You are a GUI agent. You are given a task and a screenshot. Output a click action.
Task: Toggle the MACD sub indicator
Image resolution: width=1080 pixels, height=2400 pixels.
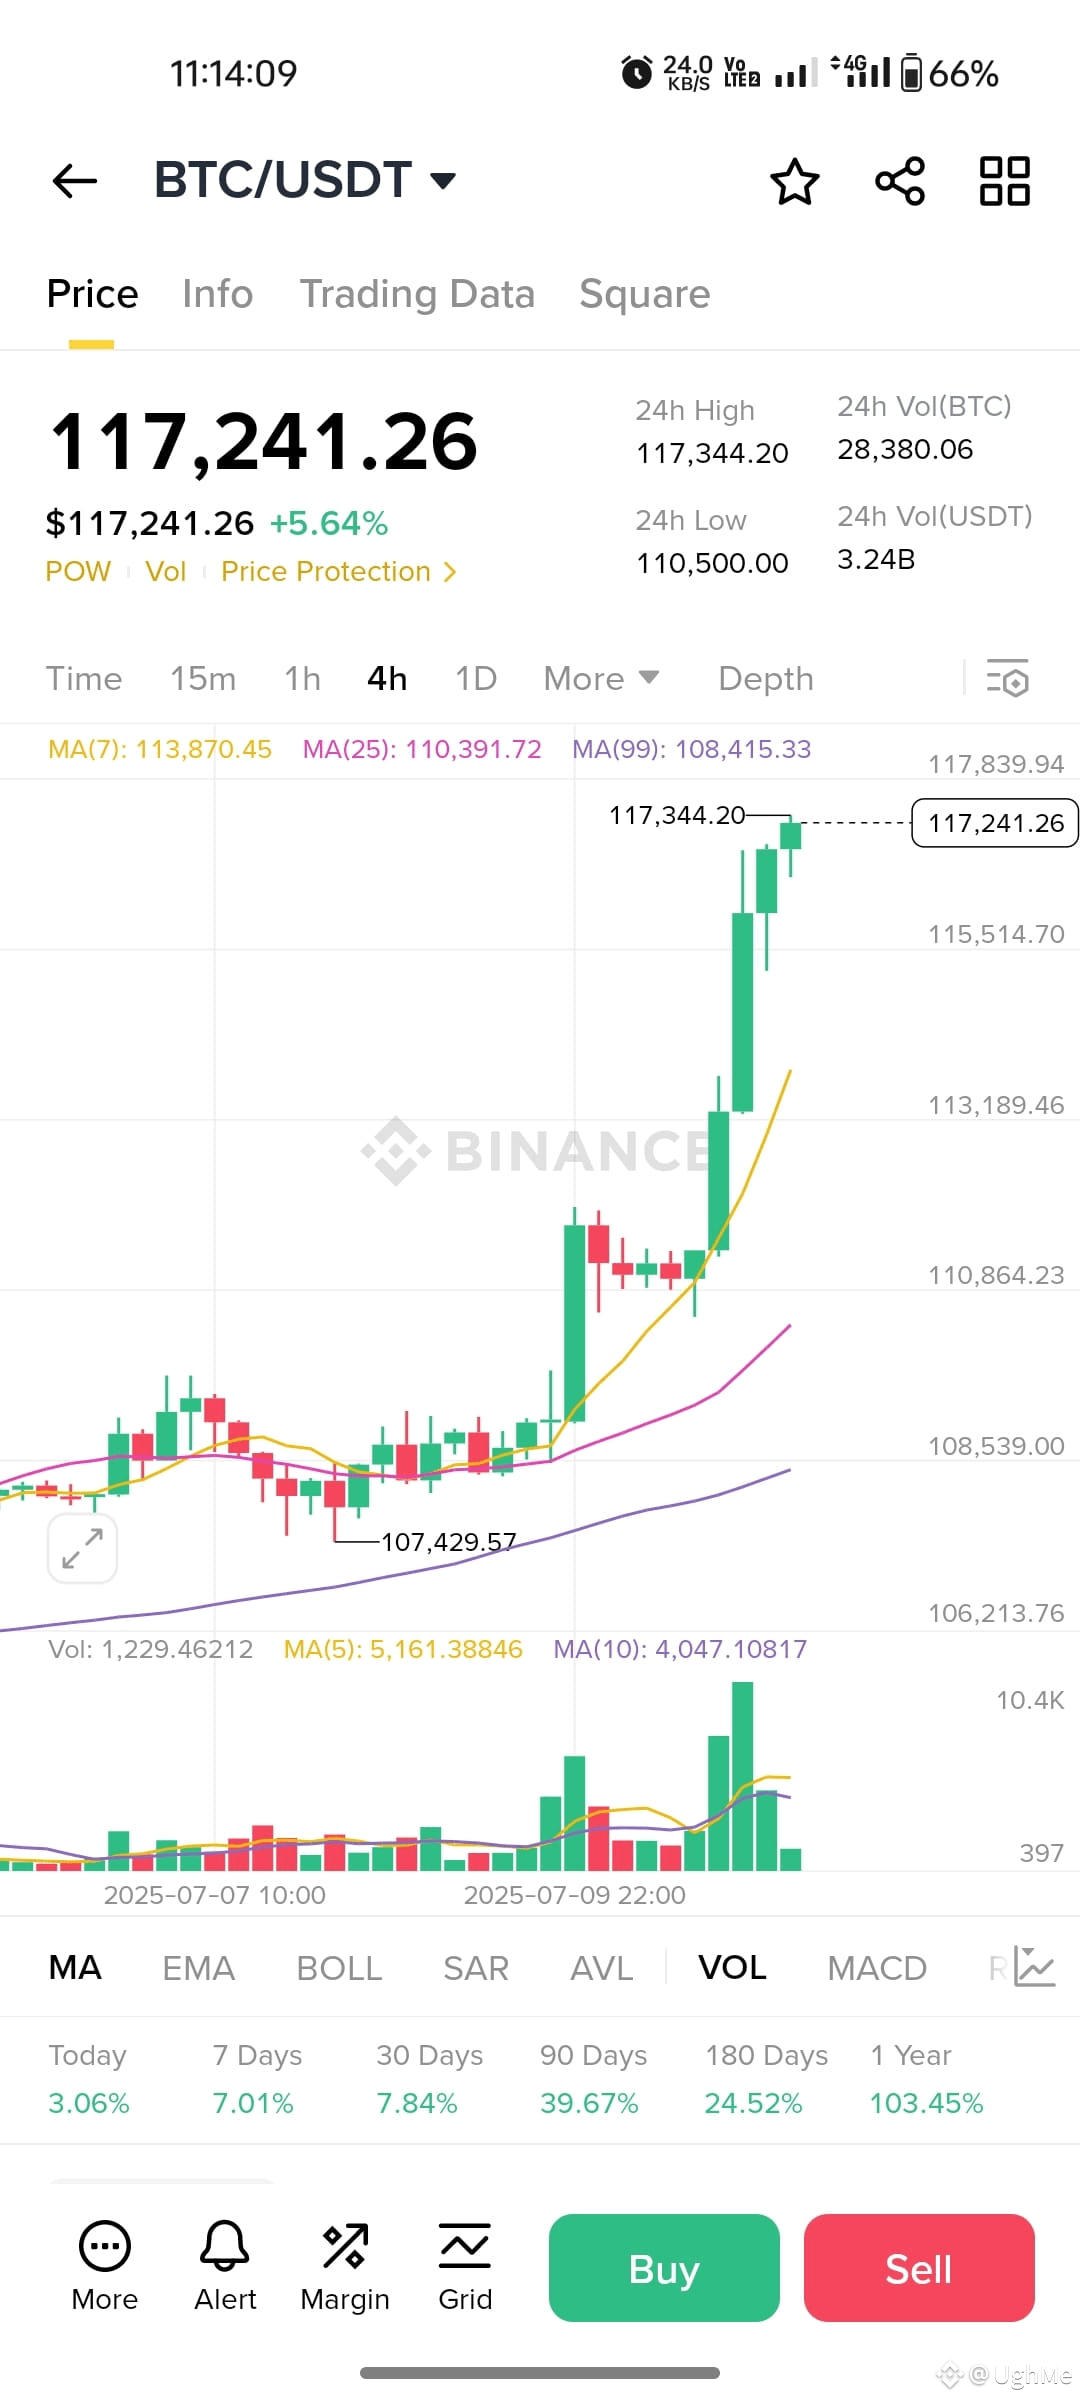[877, 1967]
